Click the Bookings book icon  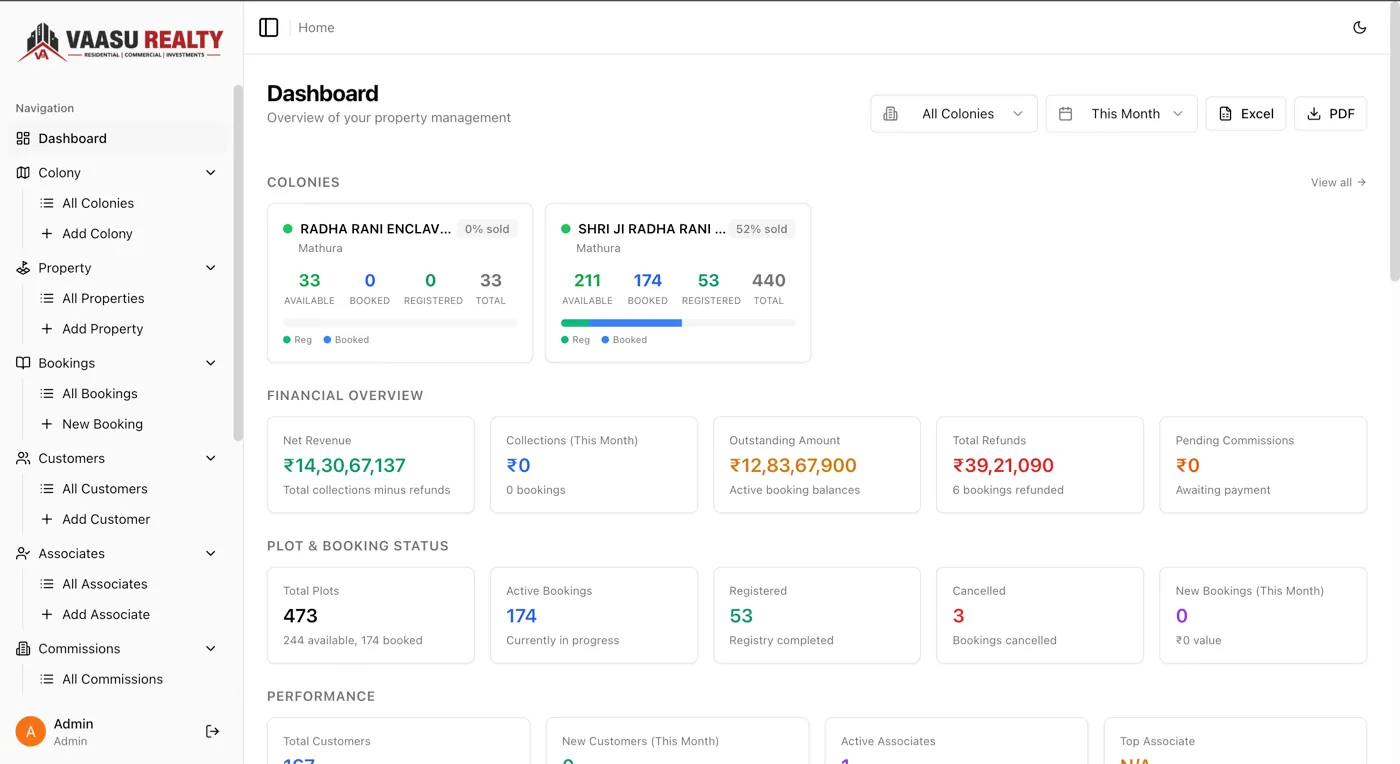[x=23, y=363]
